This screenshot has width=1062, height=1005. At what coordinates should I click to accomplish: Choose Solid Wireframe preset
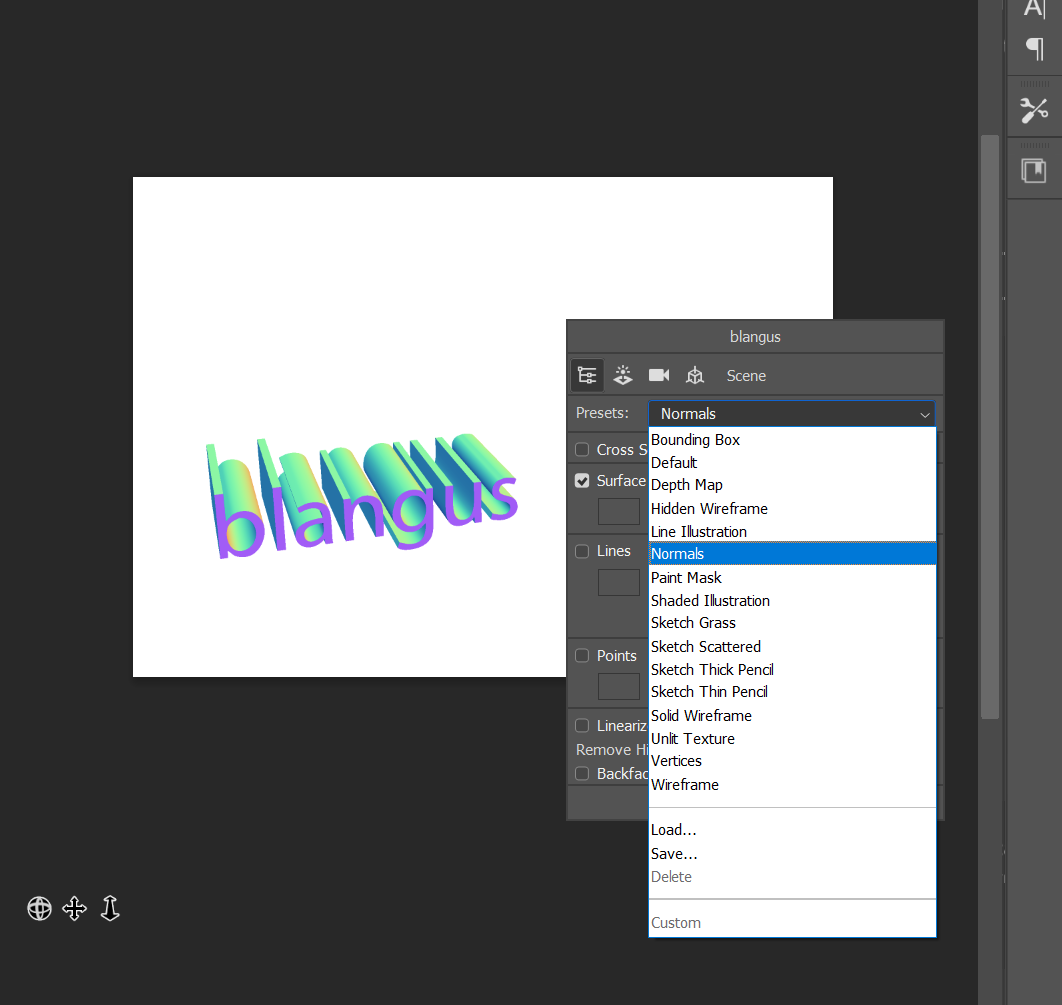792,716
